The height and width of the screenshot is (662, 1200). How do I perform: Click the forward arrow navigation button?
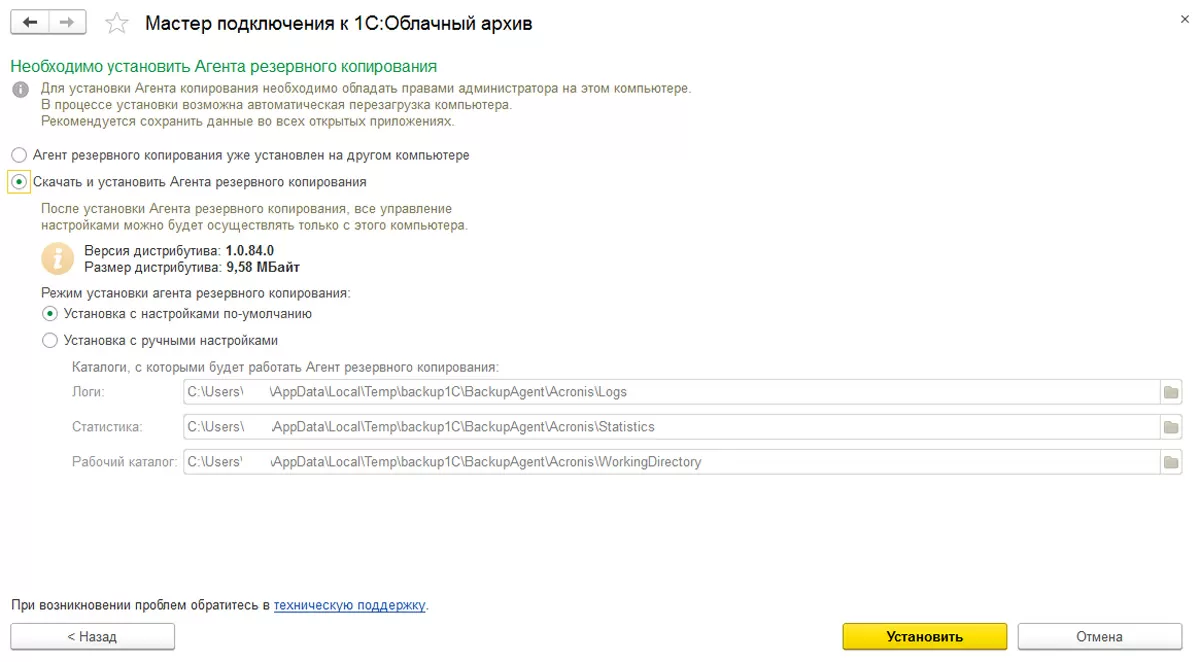tap(66, 22)
